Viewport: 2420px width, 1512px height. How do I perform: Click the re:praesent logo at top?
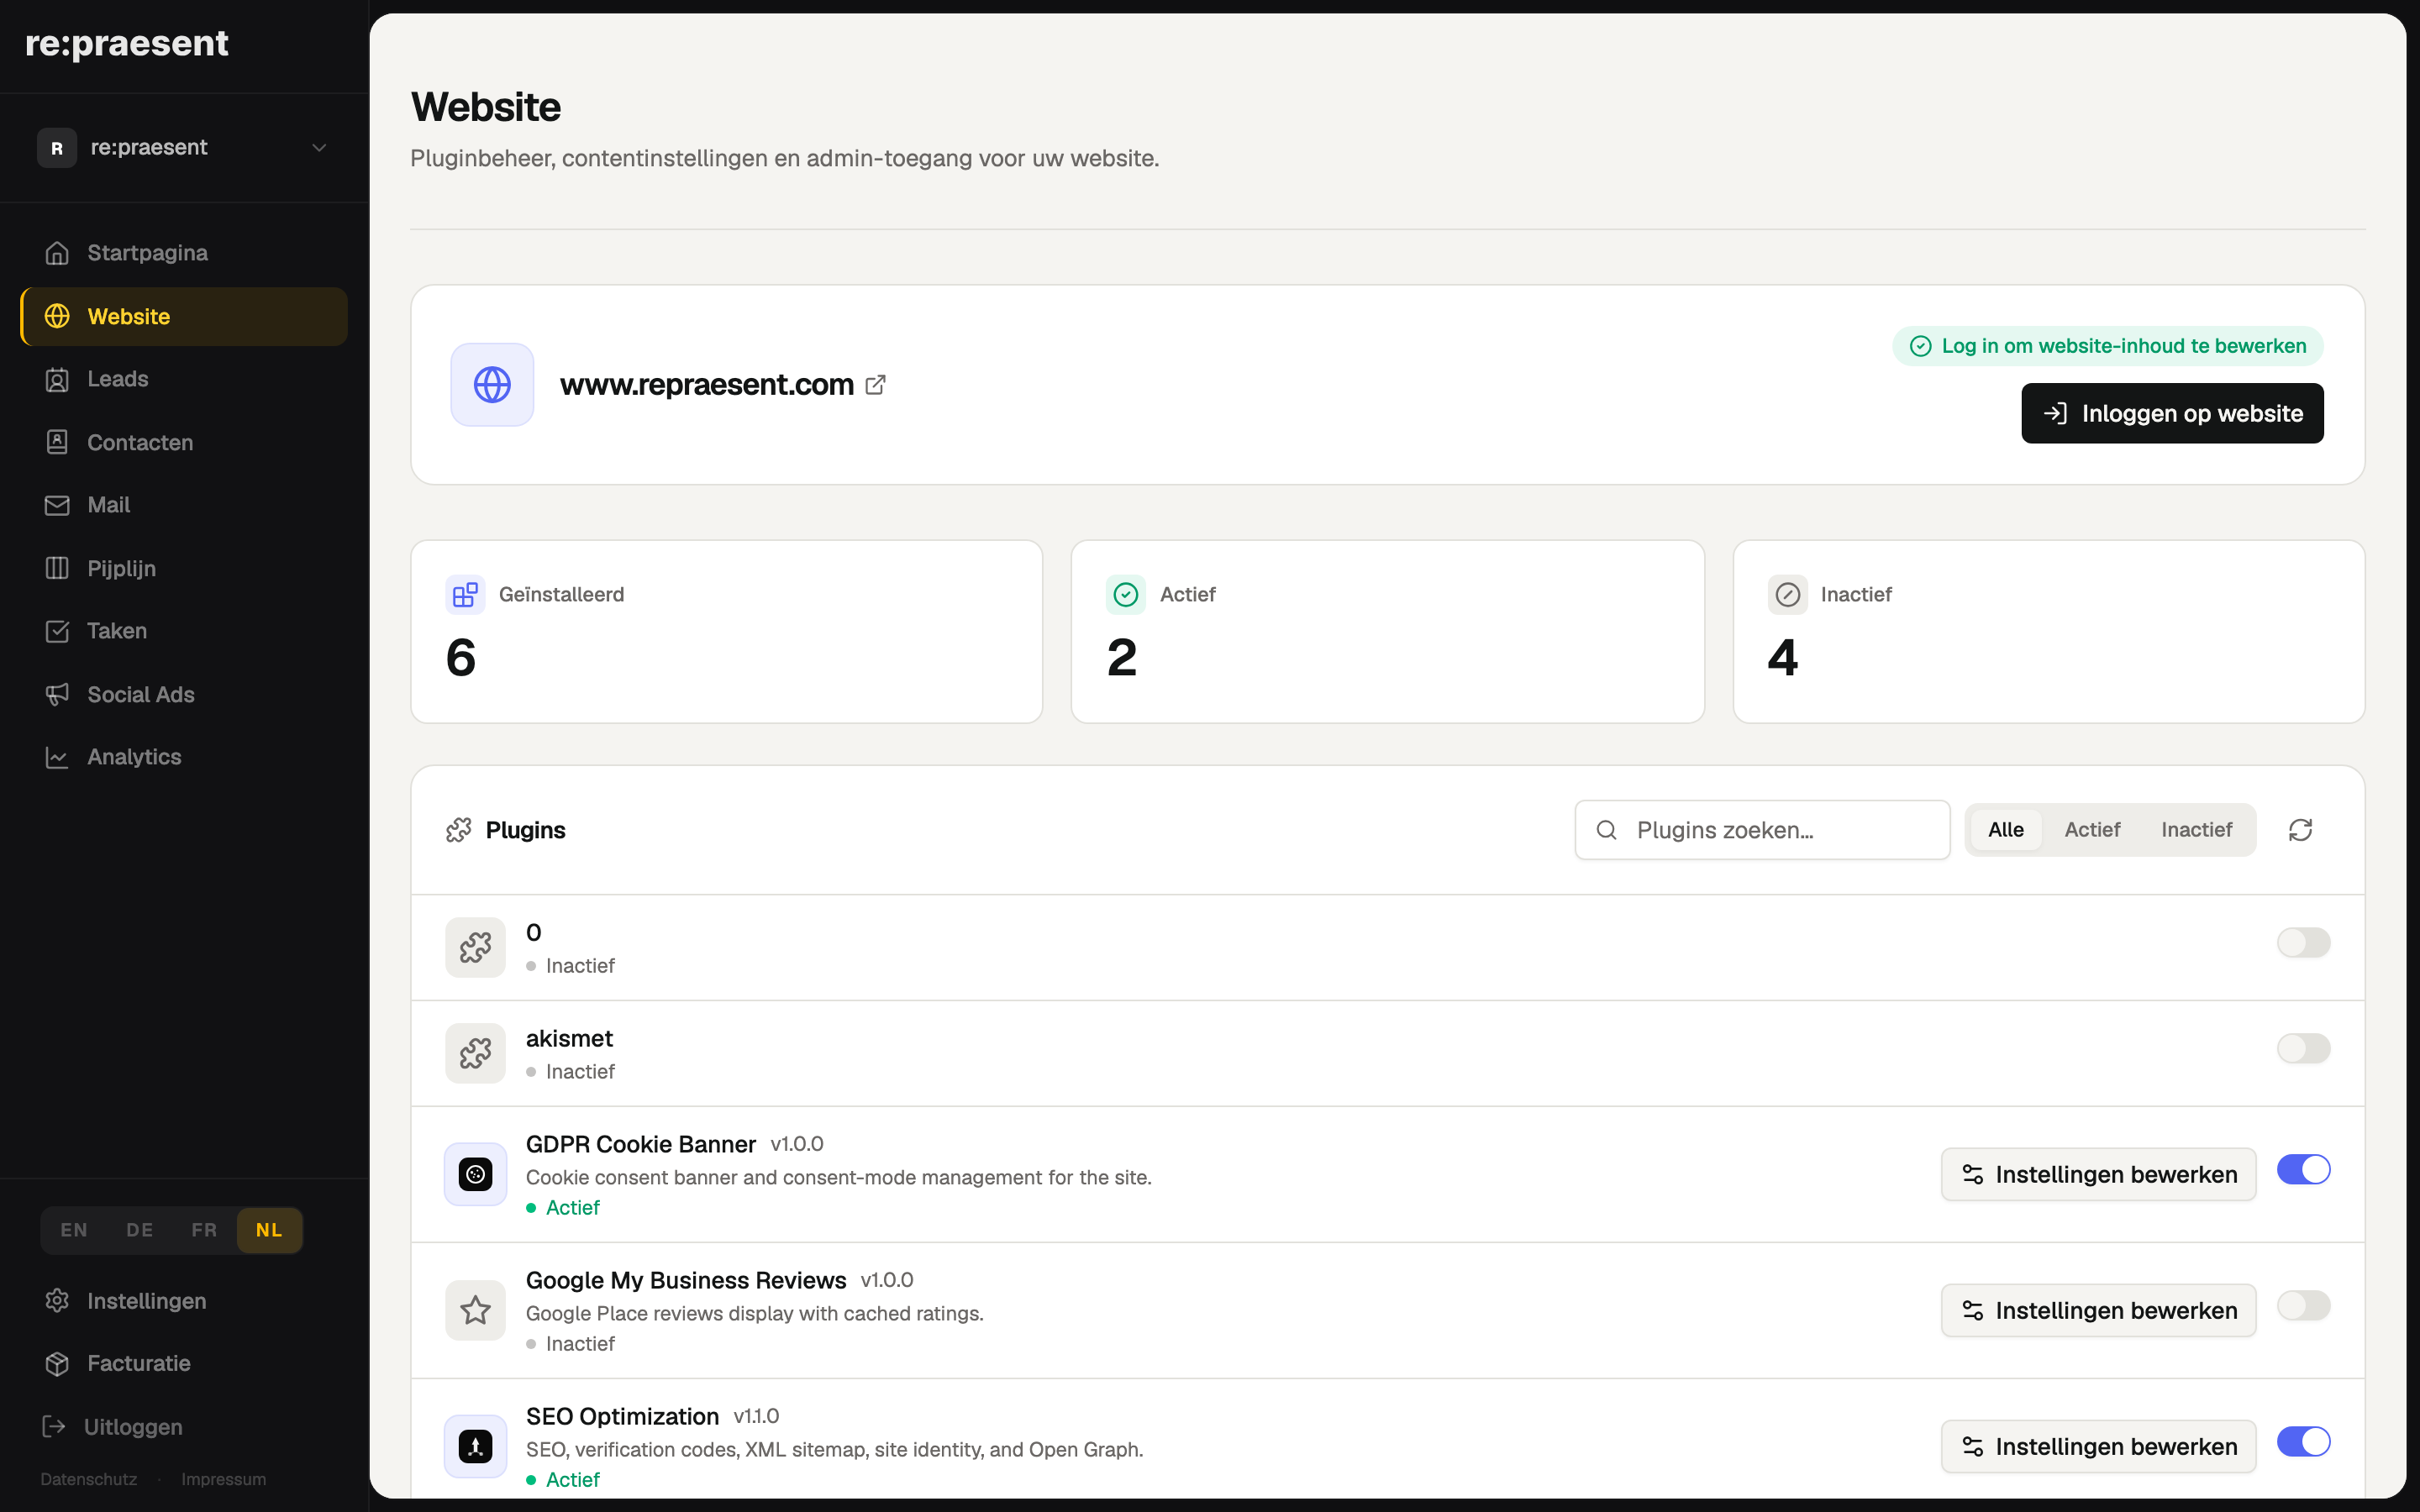click(x=127, y=43)
